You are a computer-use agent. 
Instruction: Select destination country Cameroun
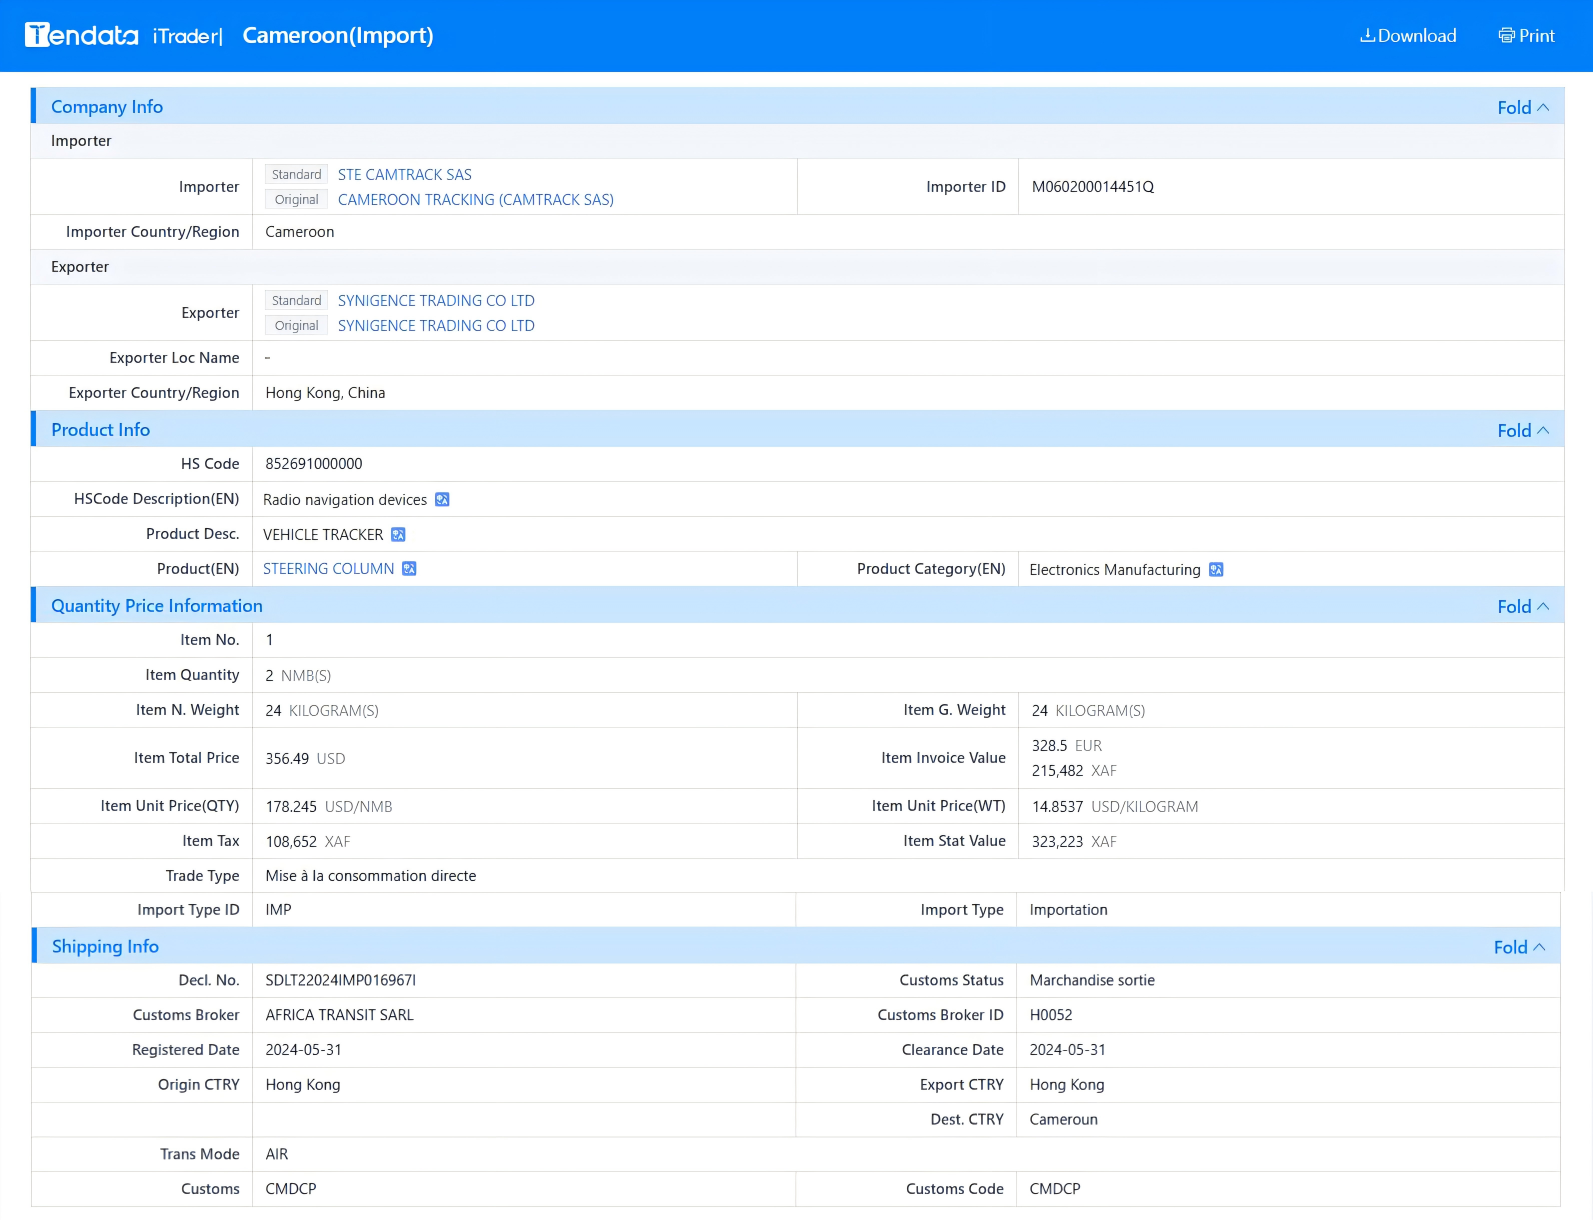click(1064, 1119)
